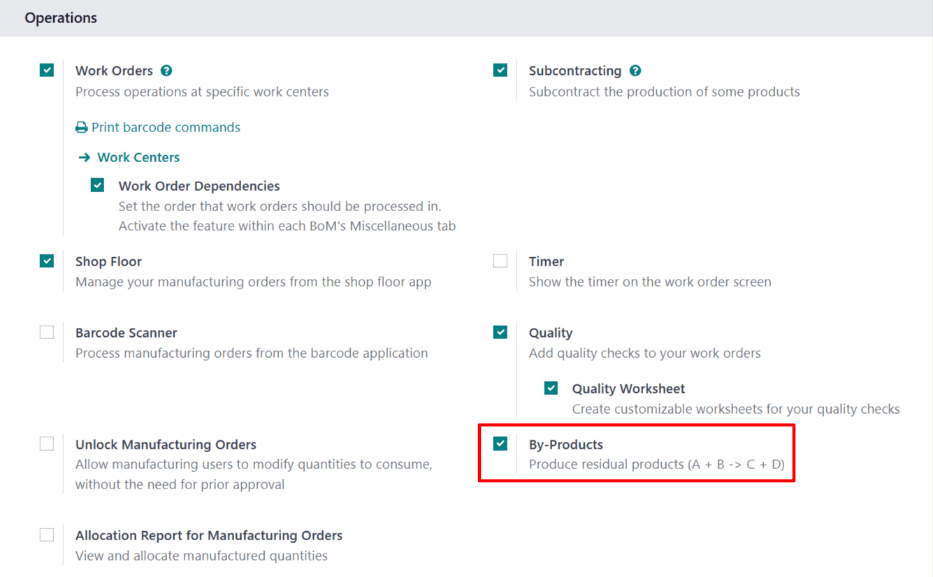Uncheck the Quality Worksheet option
The width and height of the screenshot is (933, 577).
(551, 388)
